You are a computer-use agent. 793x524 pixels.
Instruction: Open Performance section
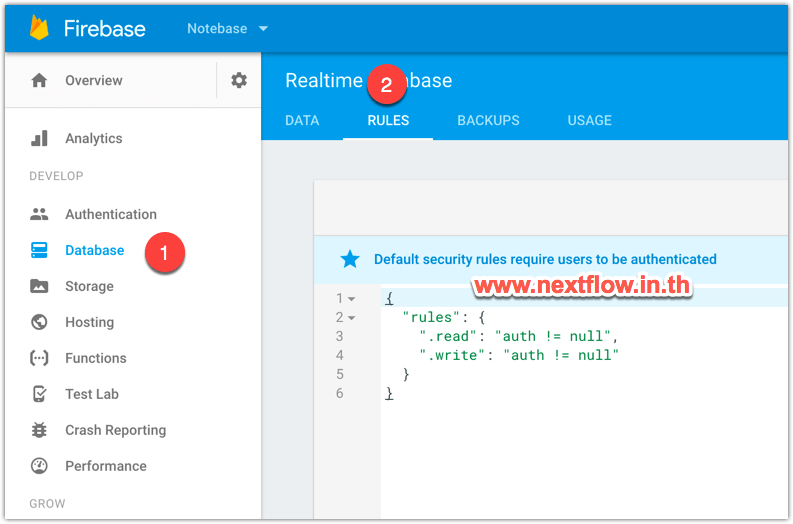[x=106, y=466]
